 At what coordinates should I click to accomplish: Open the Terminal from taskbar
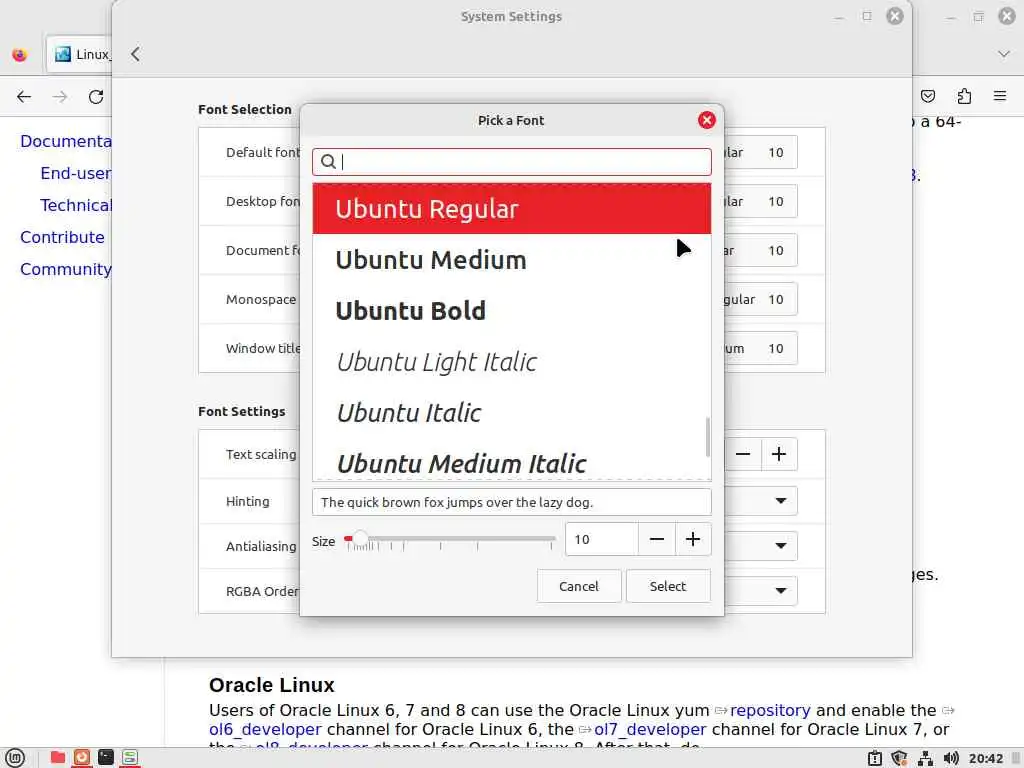(106, 758)
